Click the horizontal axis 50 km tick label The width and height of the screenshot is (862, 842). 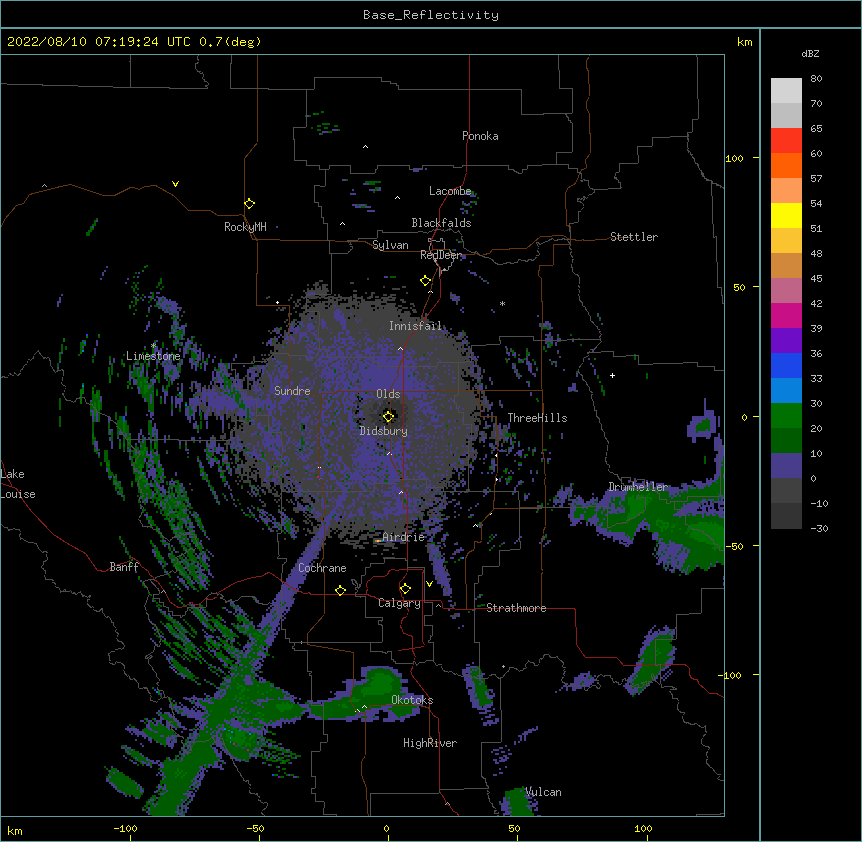[x=514, y=828]
